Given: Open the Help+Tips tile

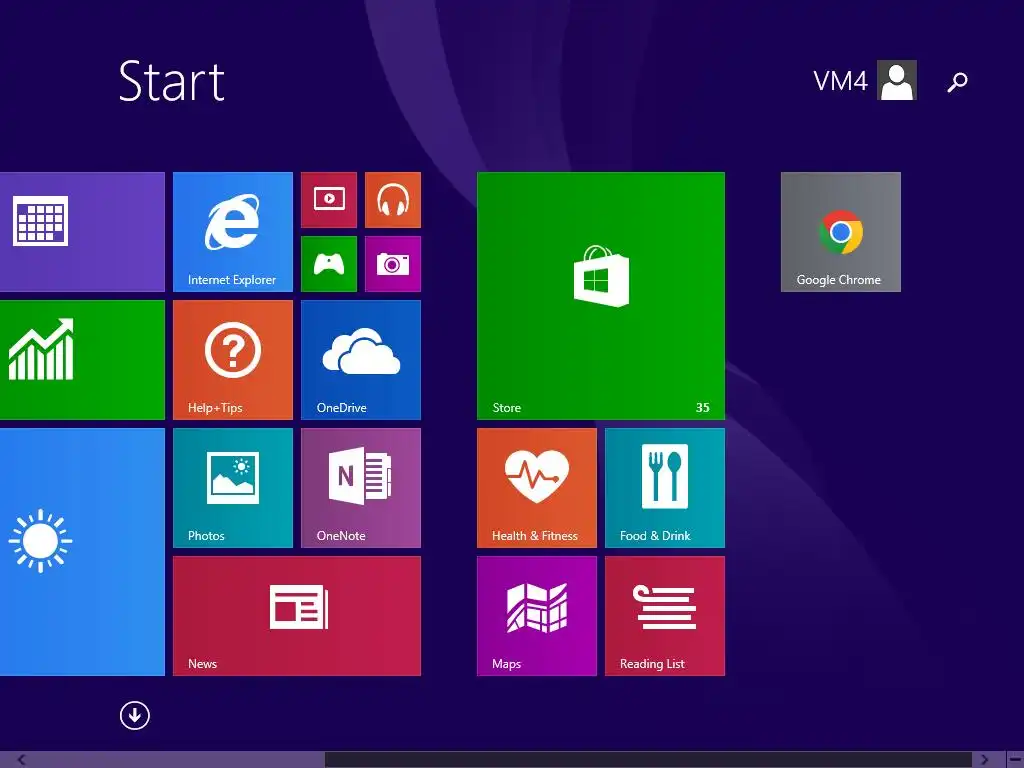Looking at the screenshot, I should coord(232,360).
